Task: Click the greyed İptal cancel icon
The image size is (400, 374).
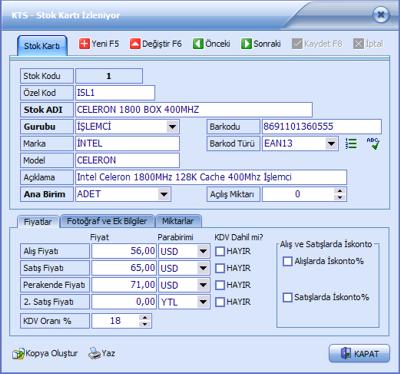Action: [358, 44]
